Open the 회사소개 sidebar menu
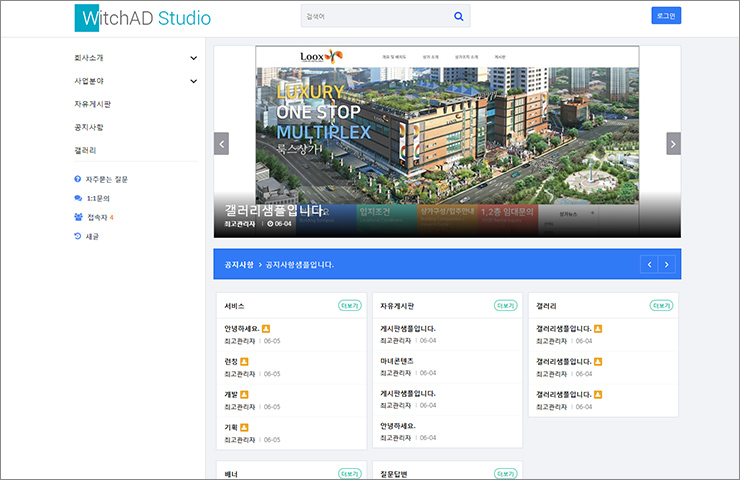The height and width of the screenshot is (480, 740). tap(89, 58)
